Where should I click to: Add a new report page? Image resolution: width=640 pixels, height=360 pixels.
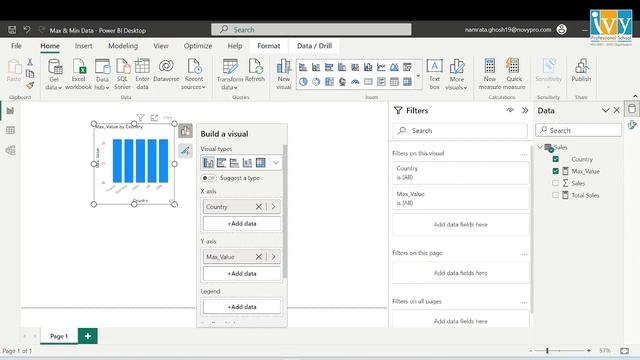click(87, 336)
